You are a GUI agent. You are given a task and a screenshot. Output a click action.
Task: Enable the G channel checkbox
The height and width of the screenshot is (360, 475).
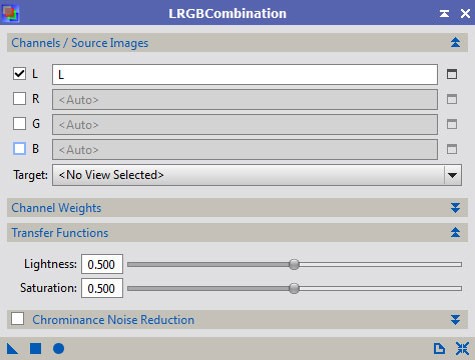pyautogui.click(x=19, y=123)
